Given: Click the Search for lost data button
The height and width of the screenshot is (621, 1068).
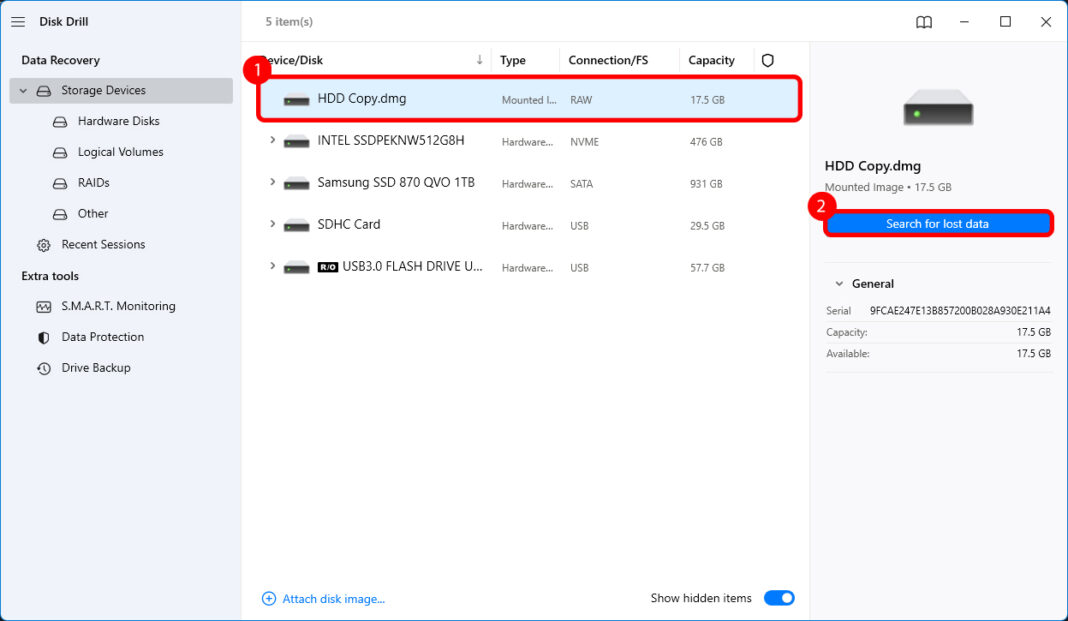Looking at the screenshot, I should pos(938,224).
